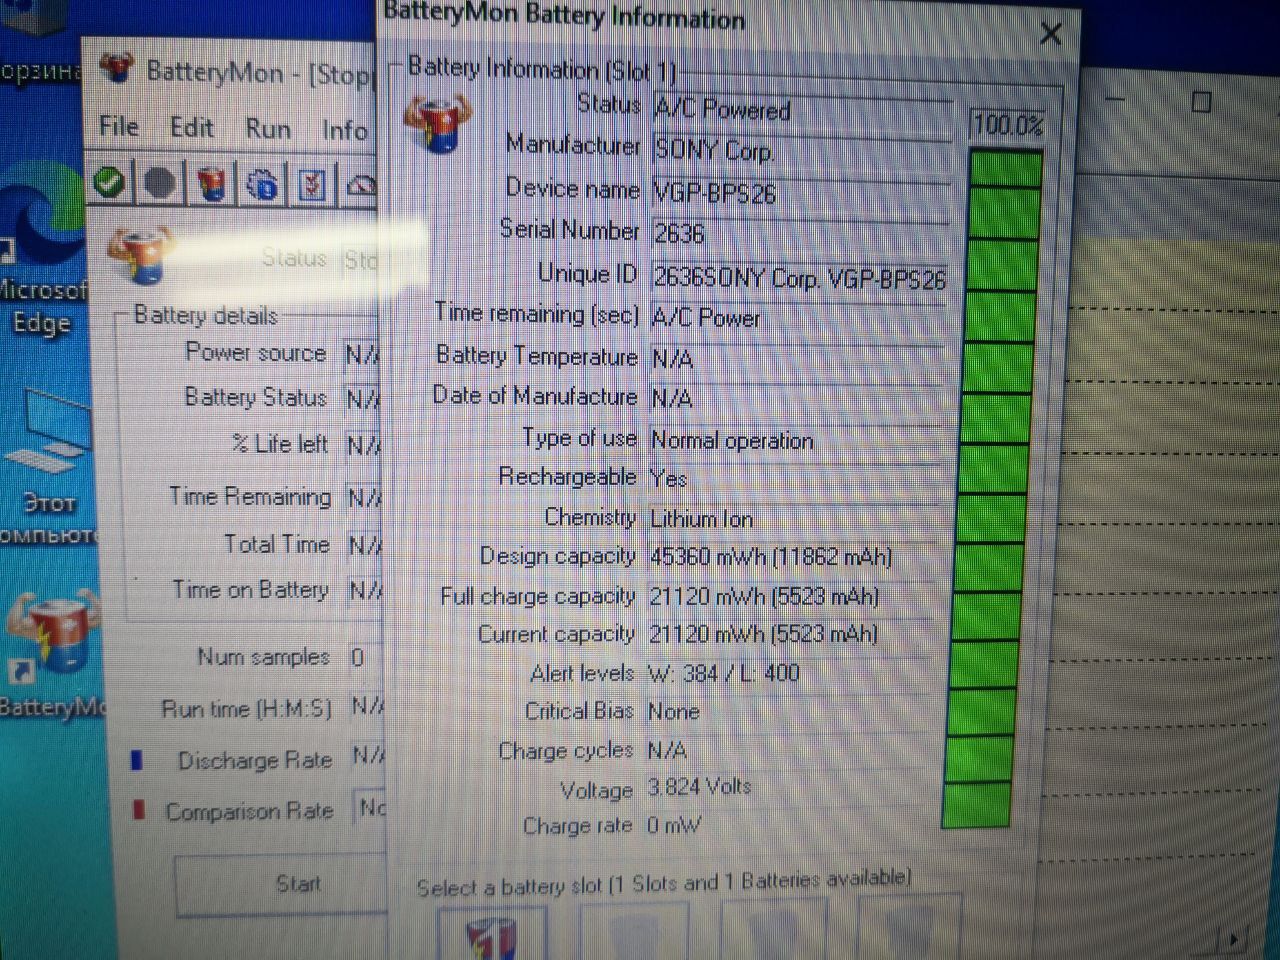Click the Unique ID value field
Screen dimensions: 1280x960
(800, 277)
